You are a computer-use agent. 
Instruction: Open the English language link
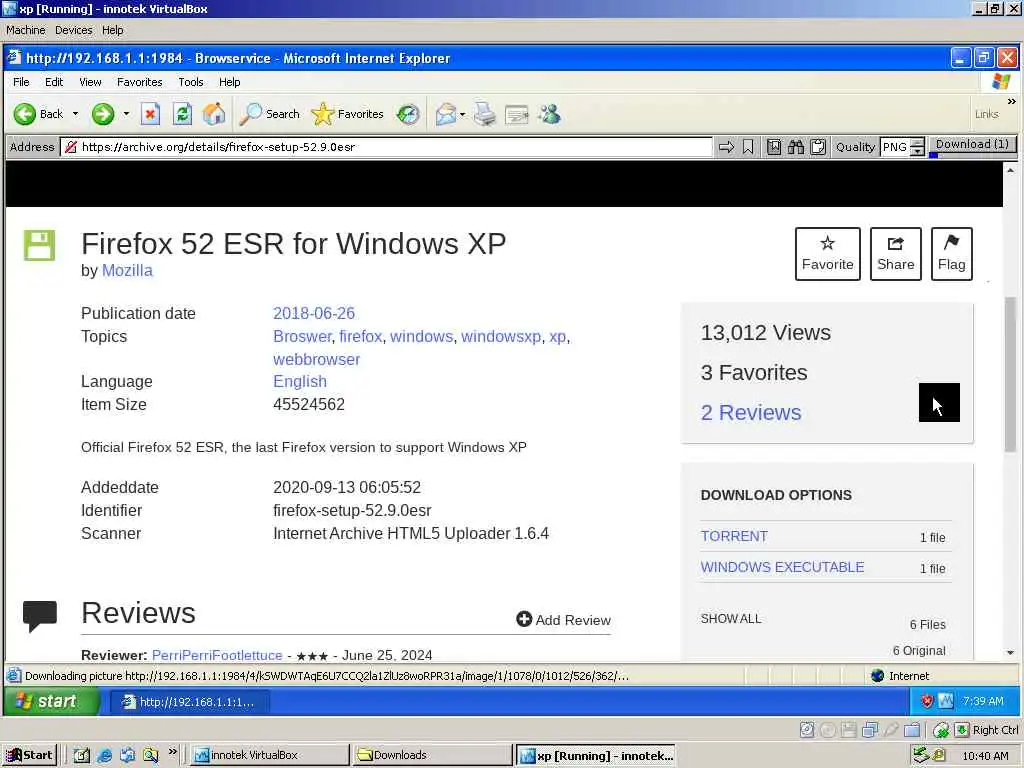point(300,381)
